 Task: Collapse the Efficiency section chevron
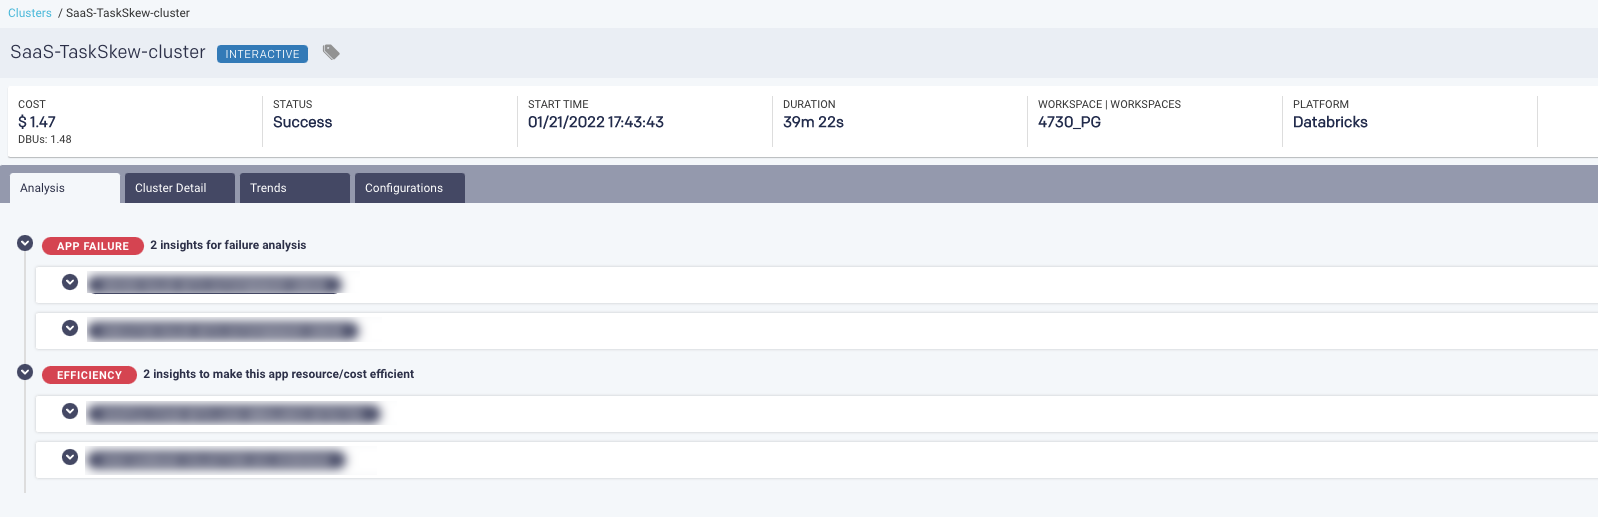(x=25, y=372)
